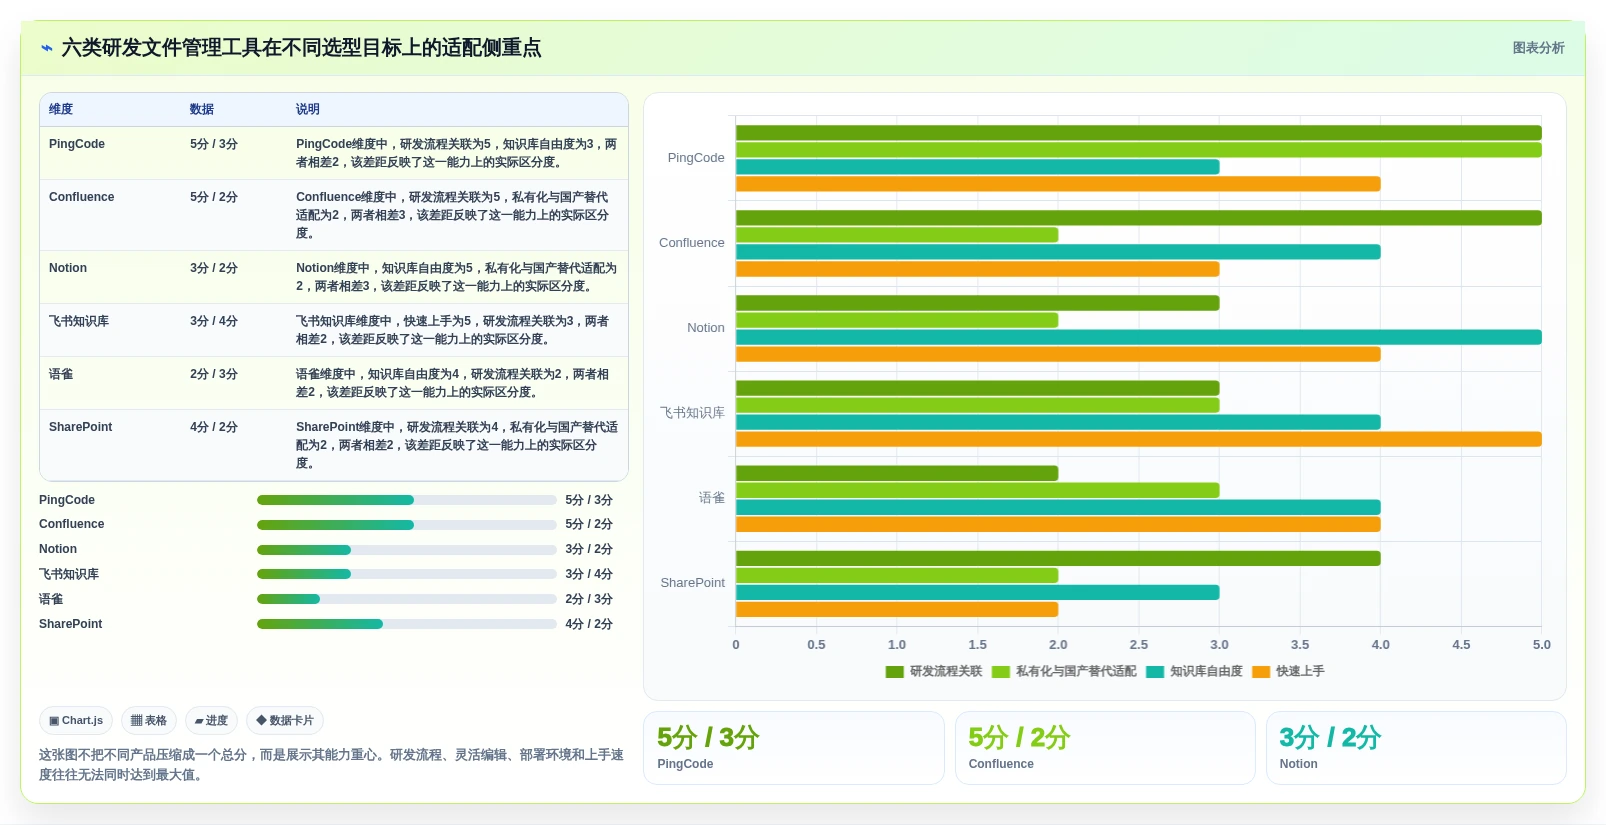Click the title icon before 六类研发文件管理工具
The height and width of the screenshot is (825, 1606).
click(x=47, y=48)
